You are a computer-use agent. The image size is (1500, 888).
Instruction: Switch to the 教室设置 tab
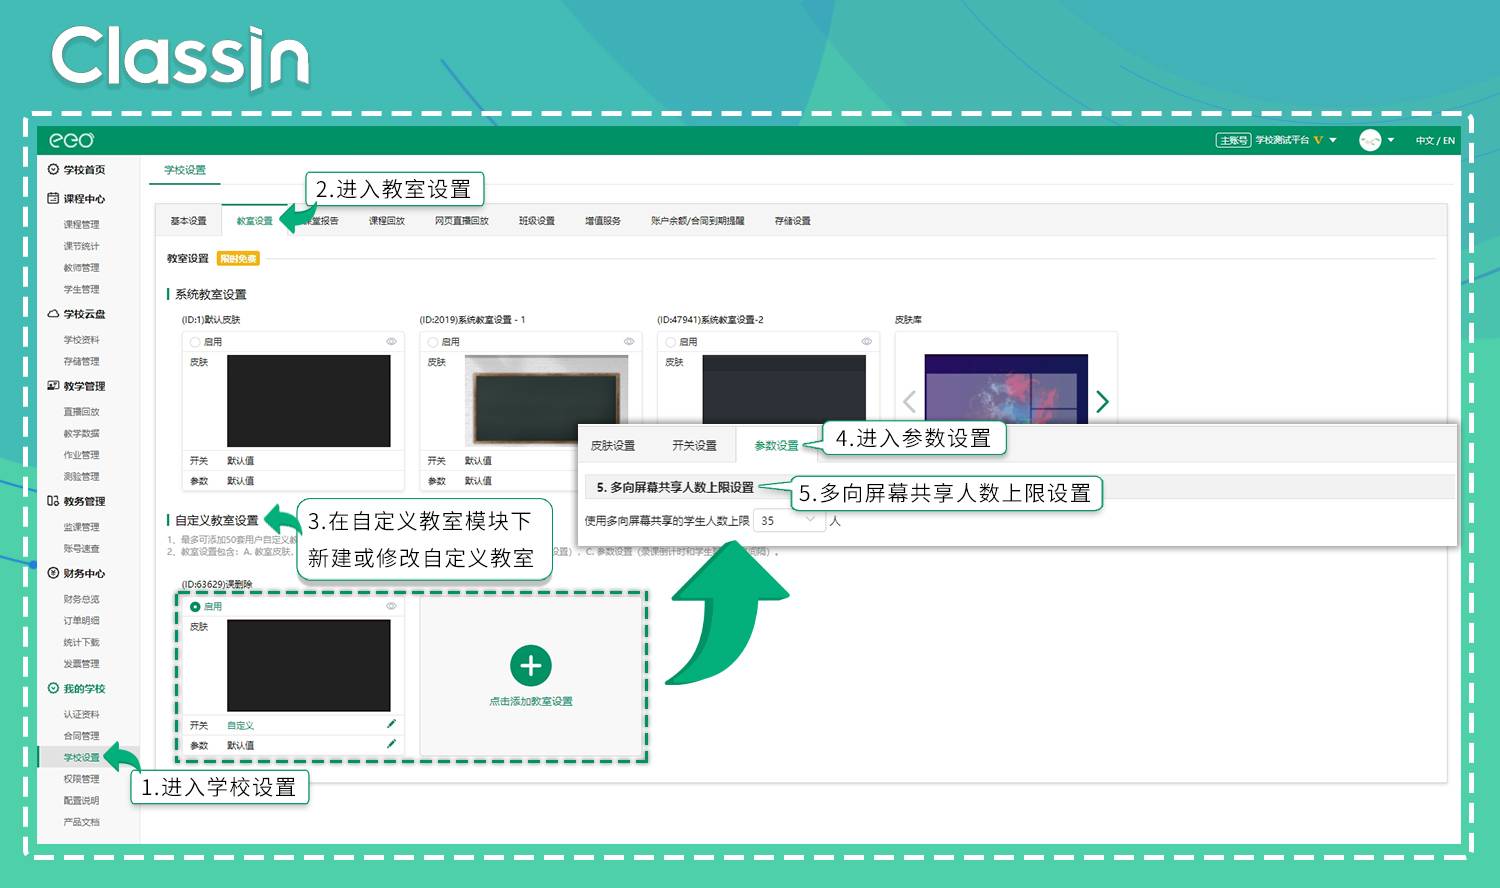tap(254, 221)
